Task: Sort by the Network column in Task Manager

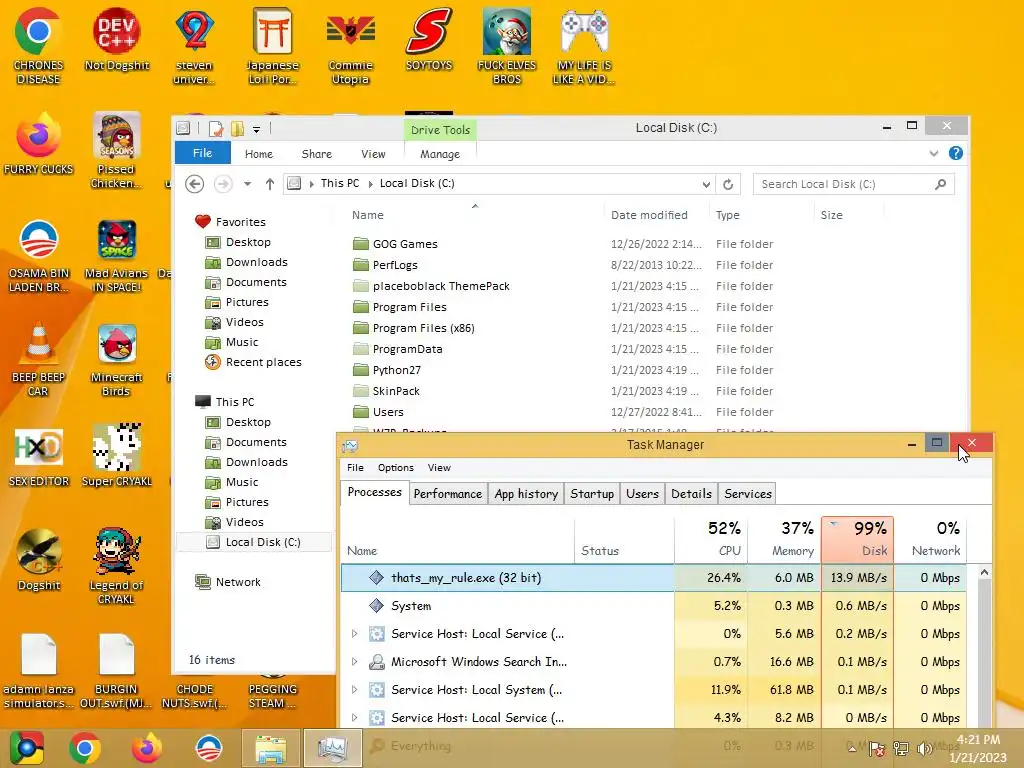Action: (x=931, y=539)
